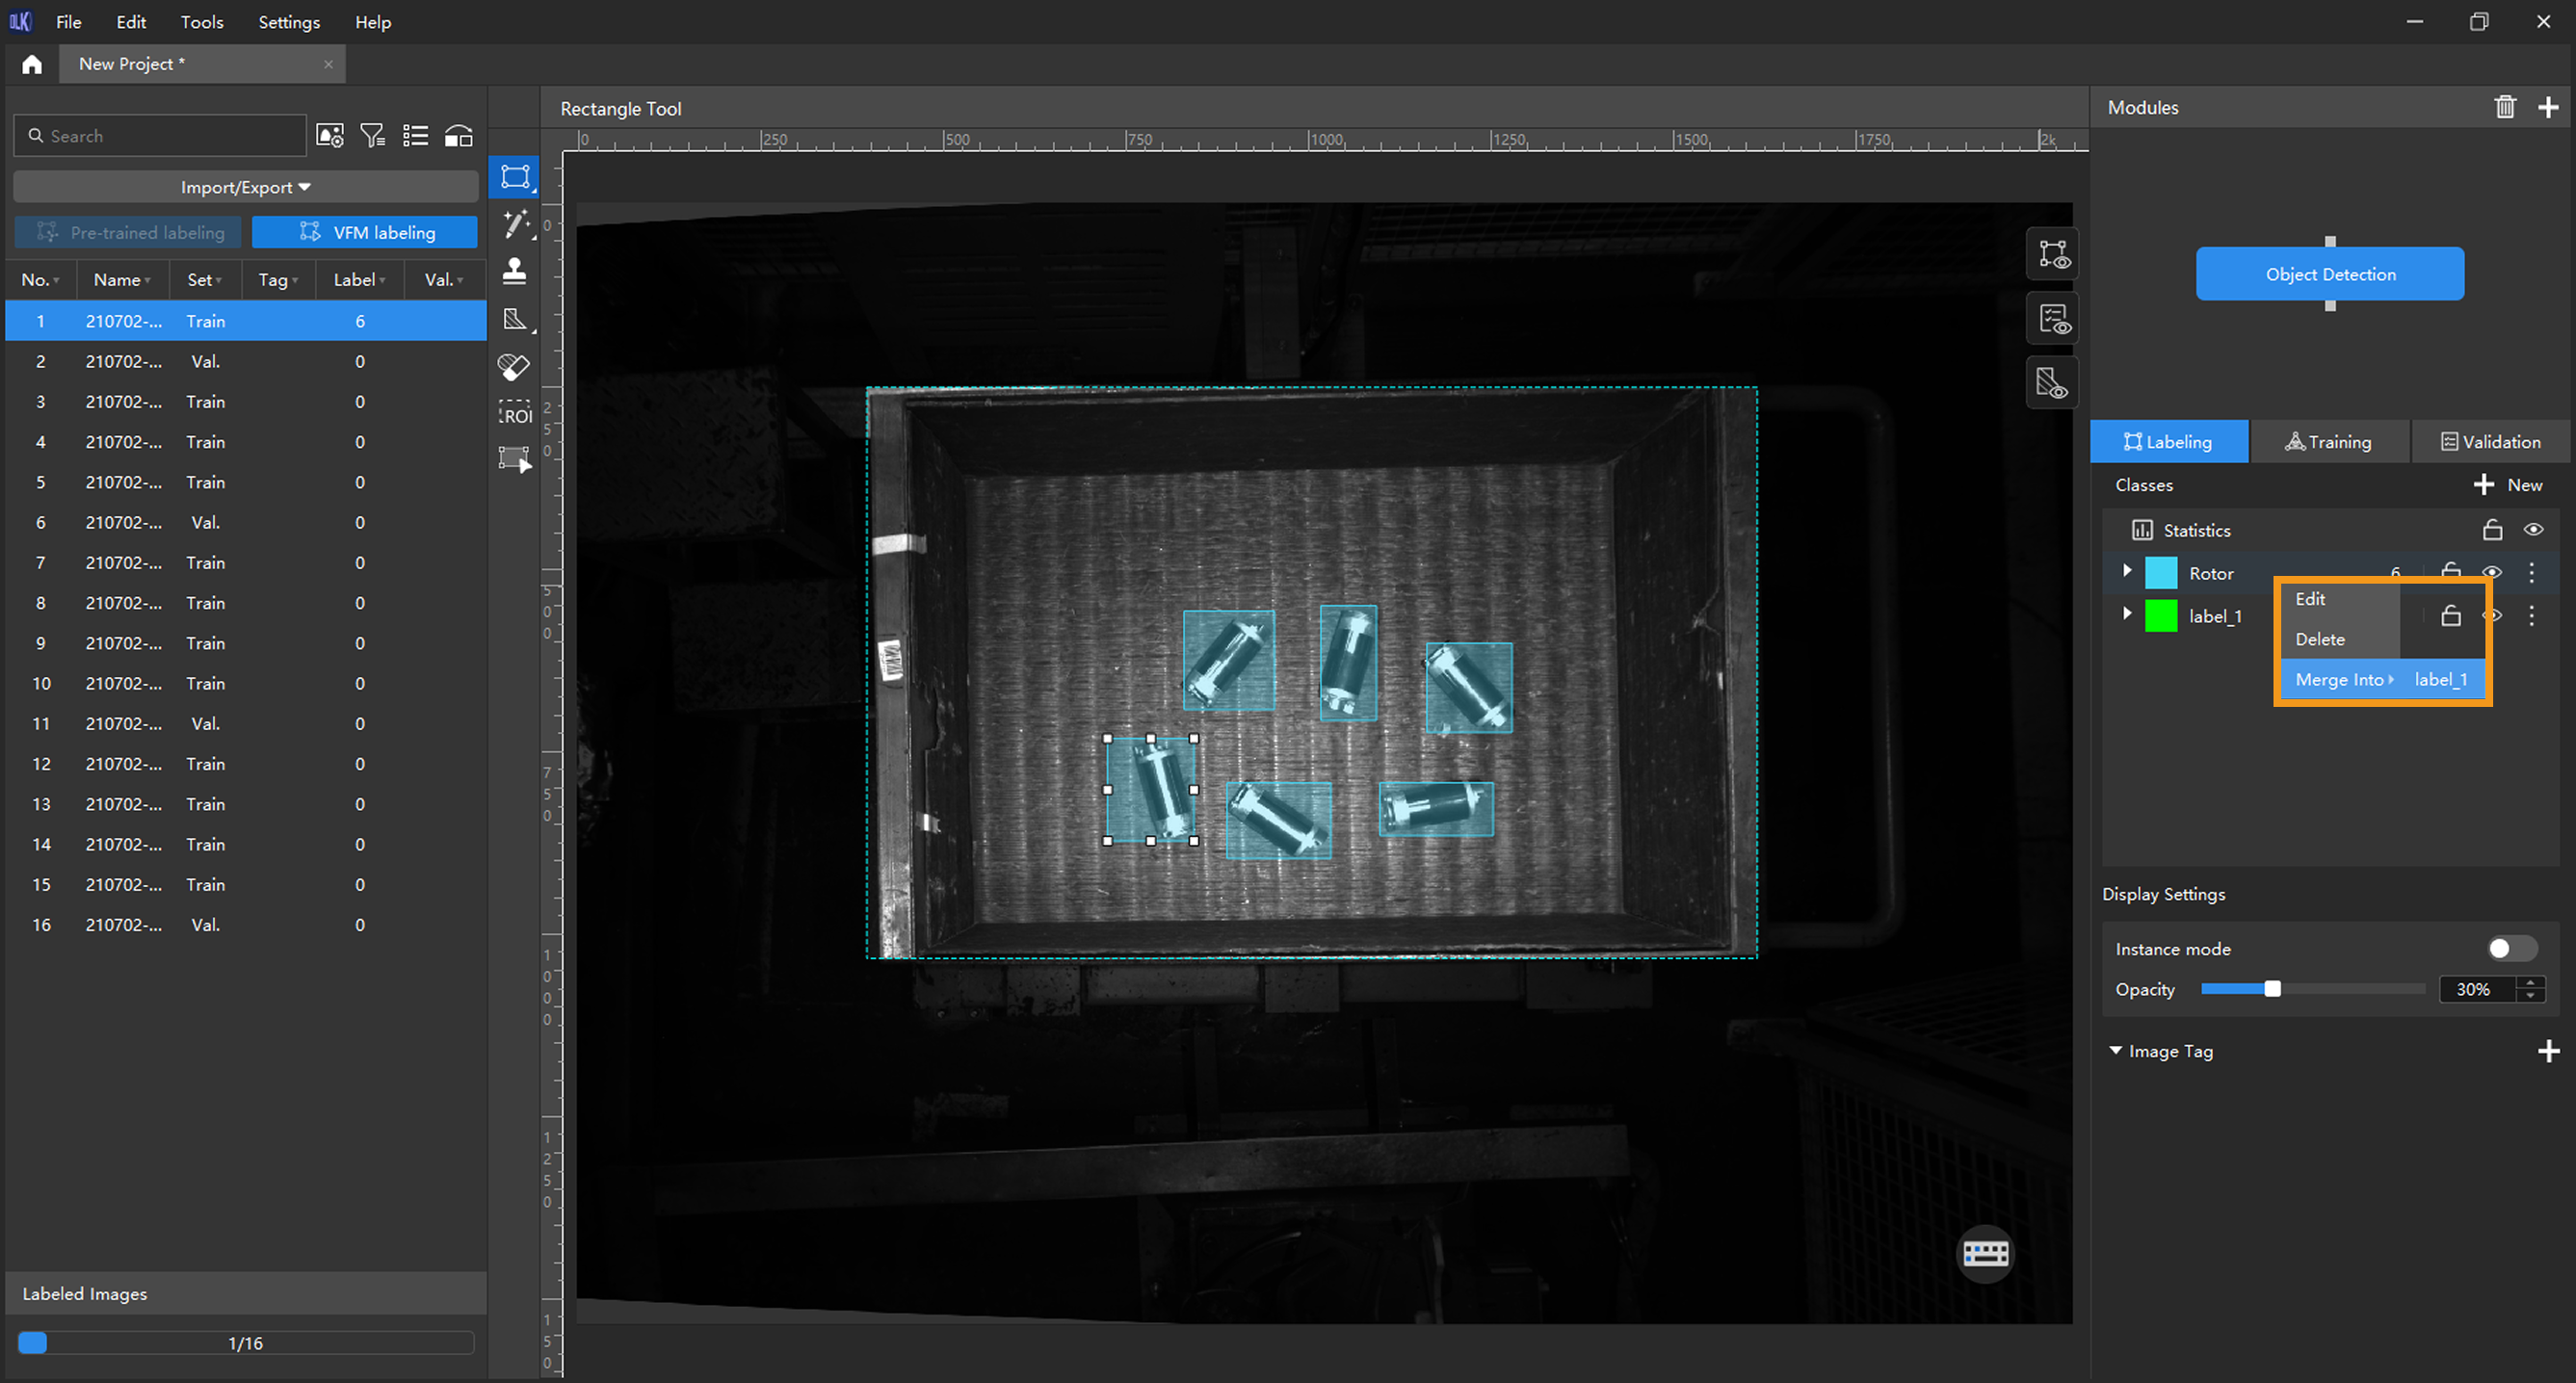
Task: Delete module using trash icon
Action: 2504,107
